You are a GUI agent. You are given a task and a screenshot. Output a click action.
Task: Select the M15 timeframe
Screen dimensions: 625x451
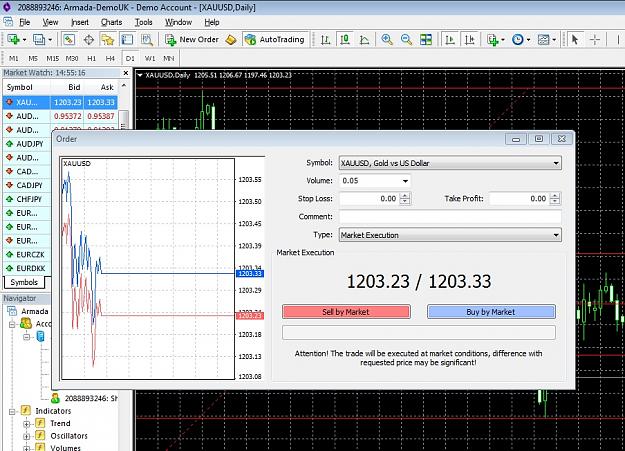[53, 58]
